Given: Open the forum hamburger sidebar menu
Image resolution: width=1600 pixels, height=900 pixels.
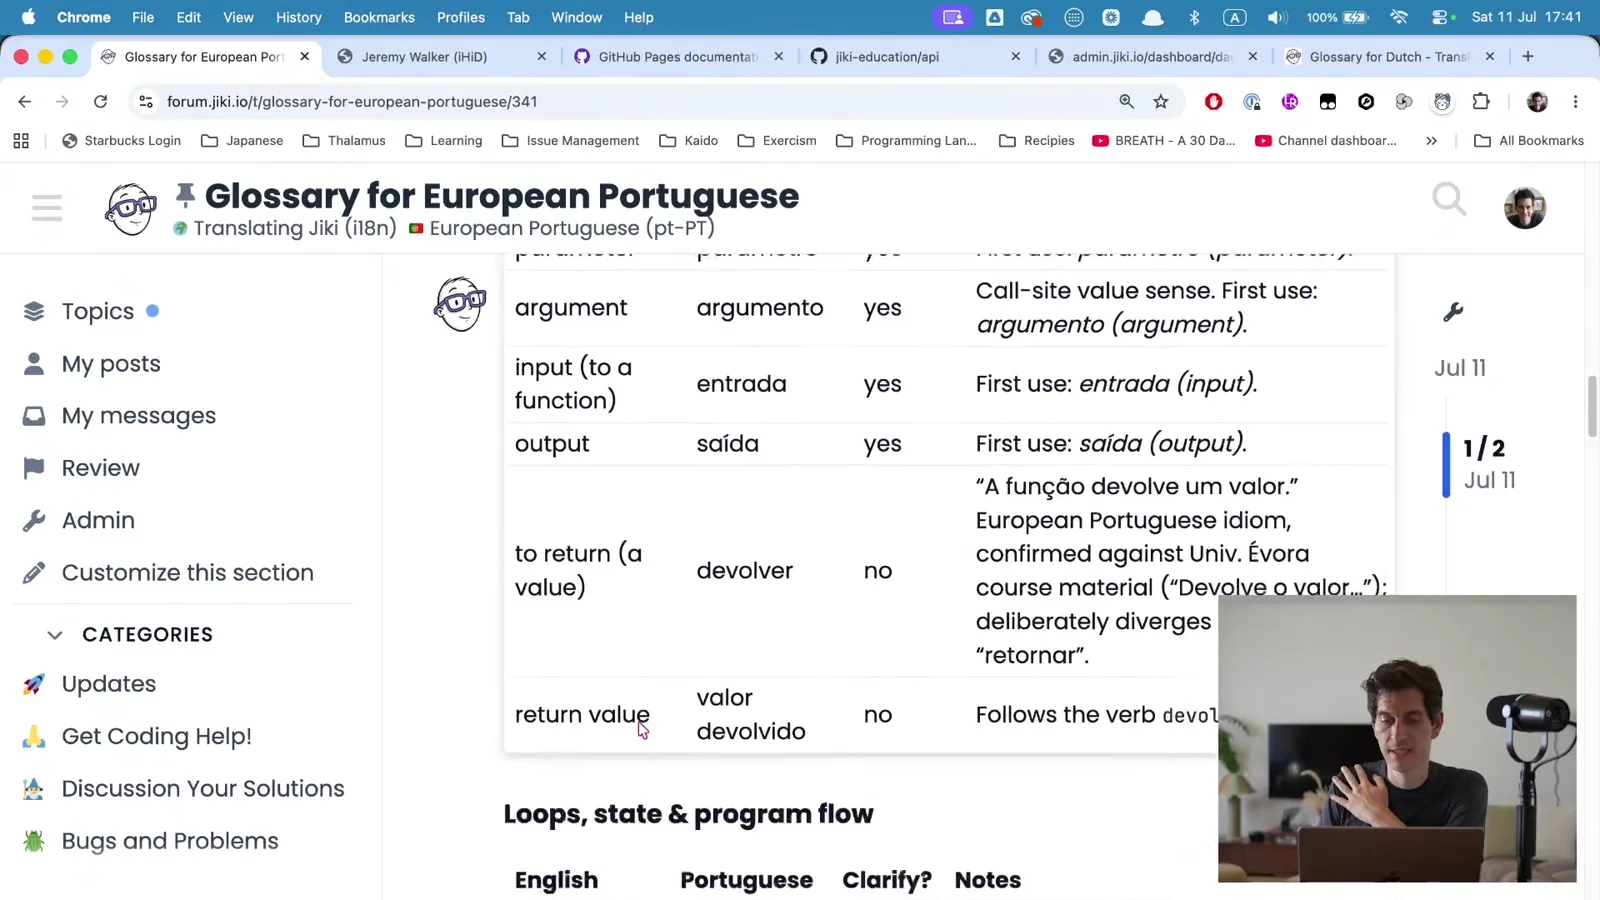Looking at the screenshot, I should (x=47, y=208).
